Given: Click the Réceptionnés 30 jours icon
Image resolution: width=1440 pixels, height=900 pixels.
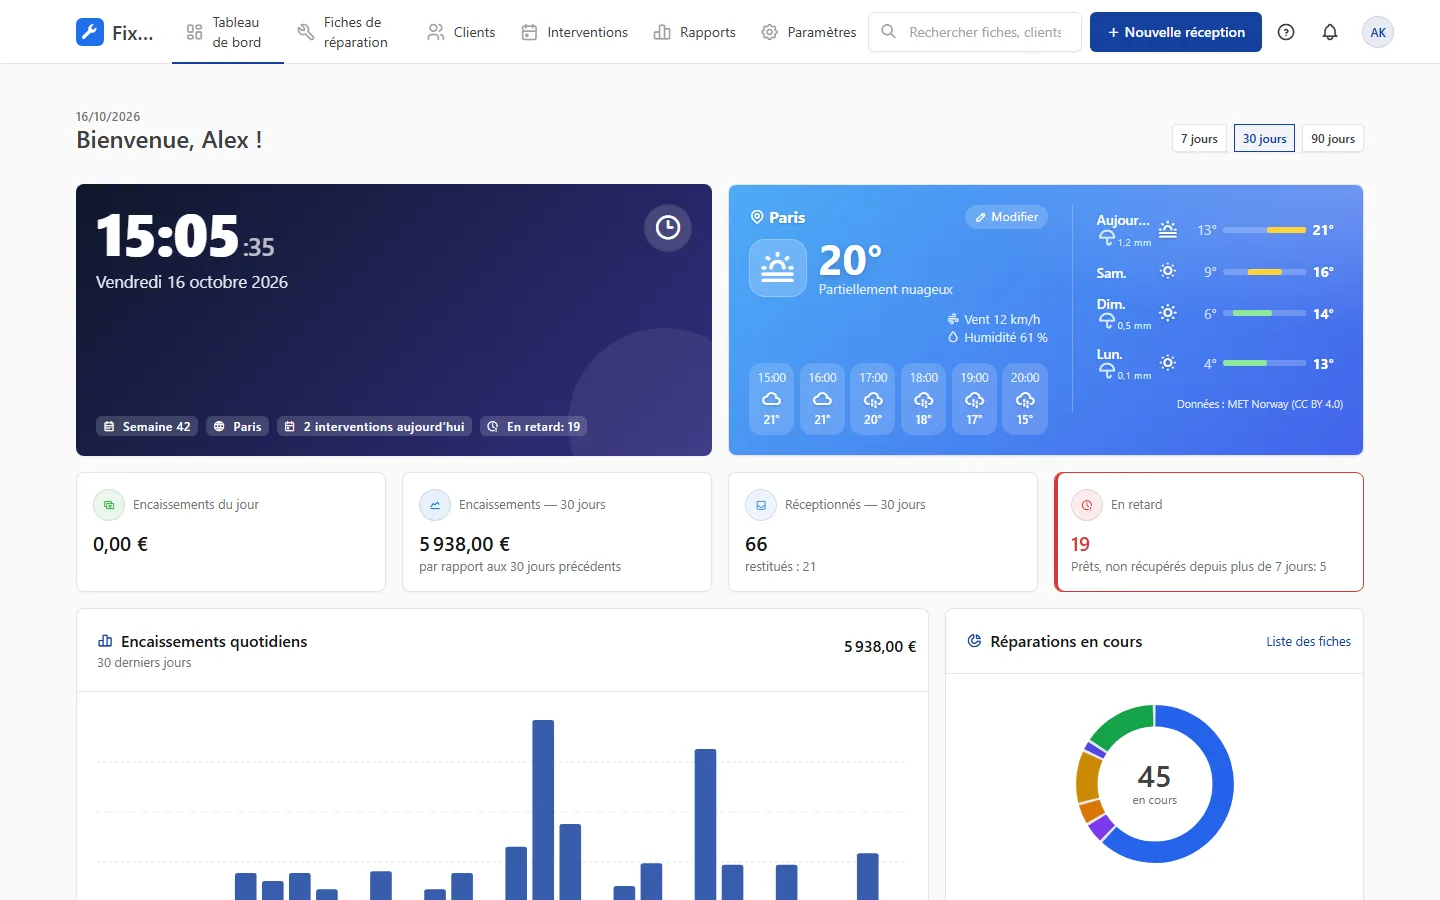Looking at the screenshot, I should coord(761,505).
